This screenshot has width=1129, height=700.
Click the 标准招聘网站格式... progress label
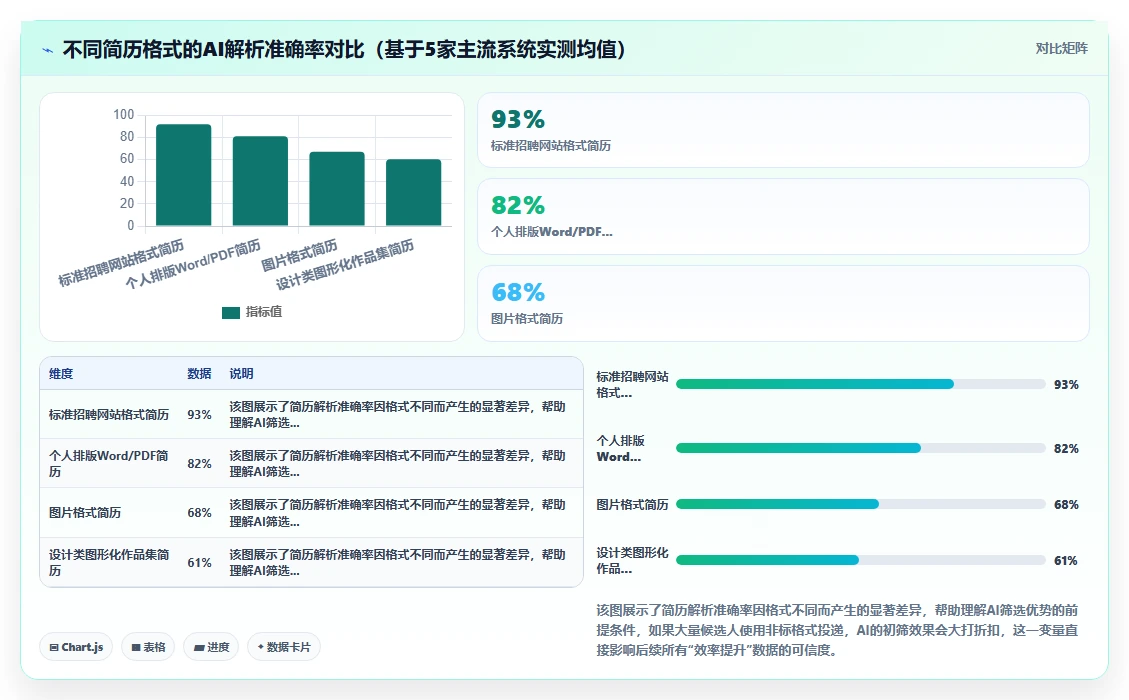pyautogui.click(x=632, y=384)
